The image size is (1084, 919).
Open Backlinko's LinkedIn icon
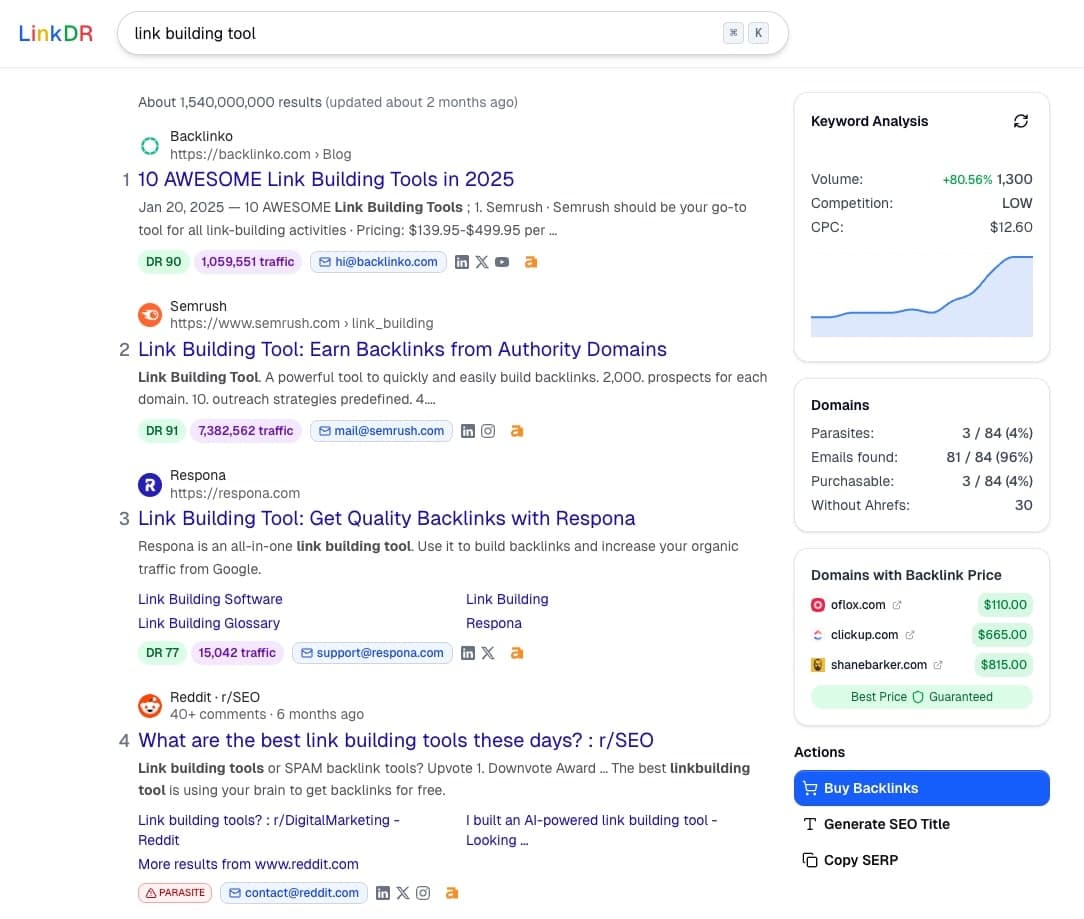pyautogui.click(x=462, y=262)
